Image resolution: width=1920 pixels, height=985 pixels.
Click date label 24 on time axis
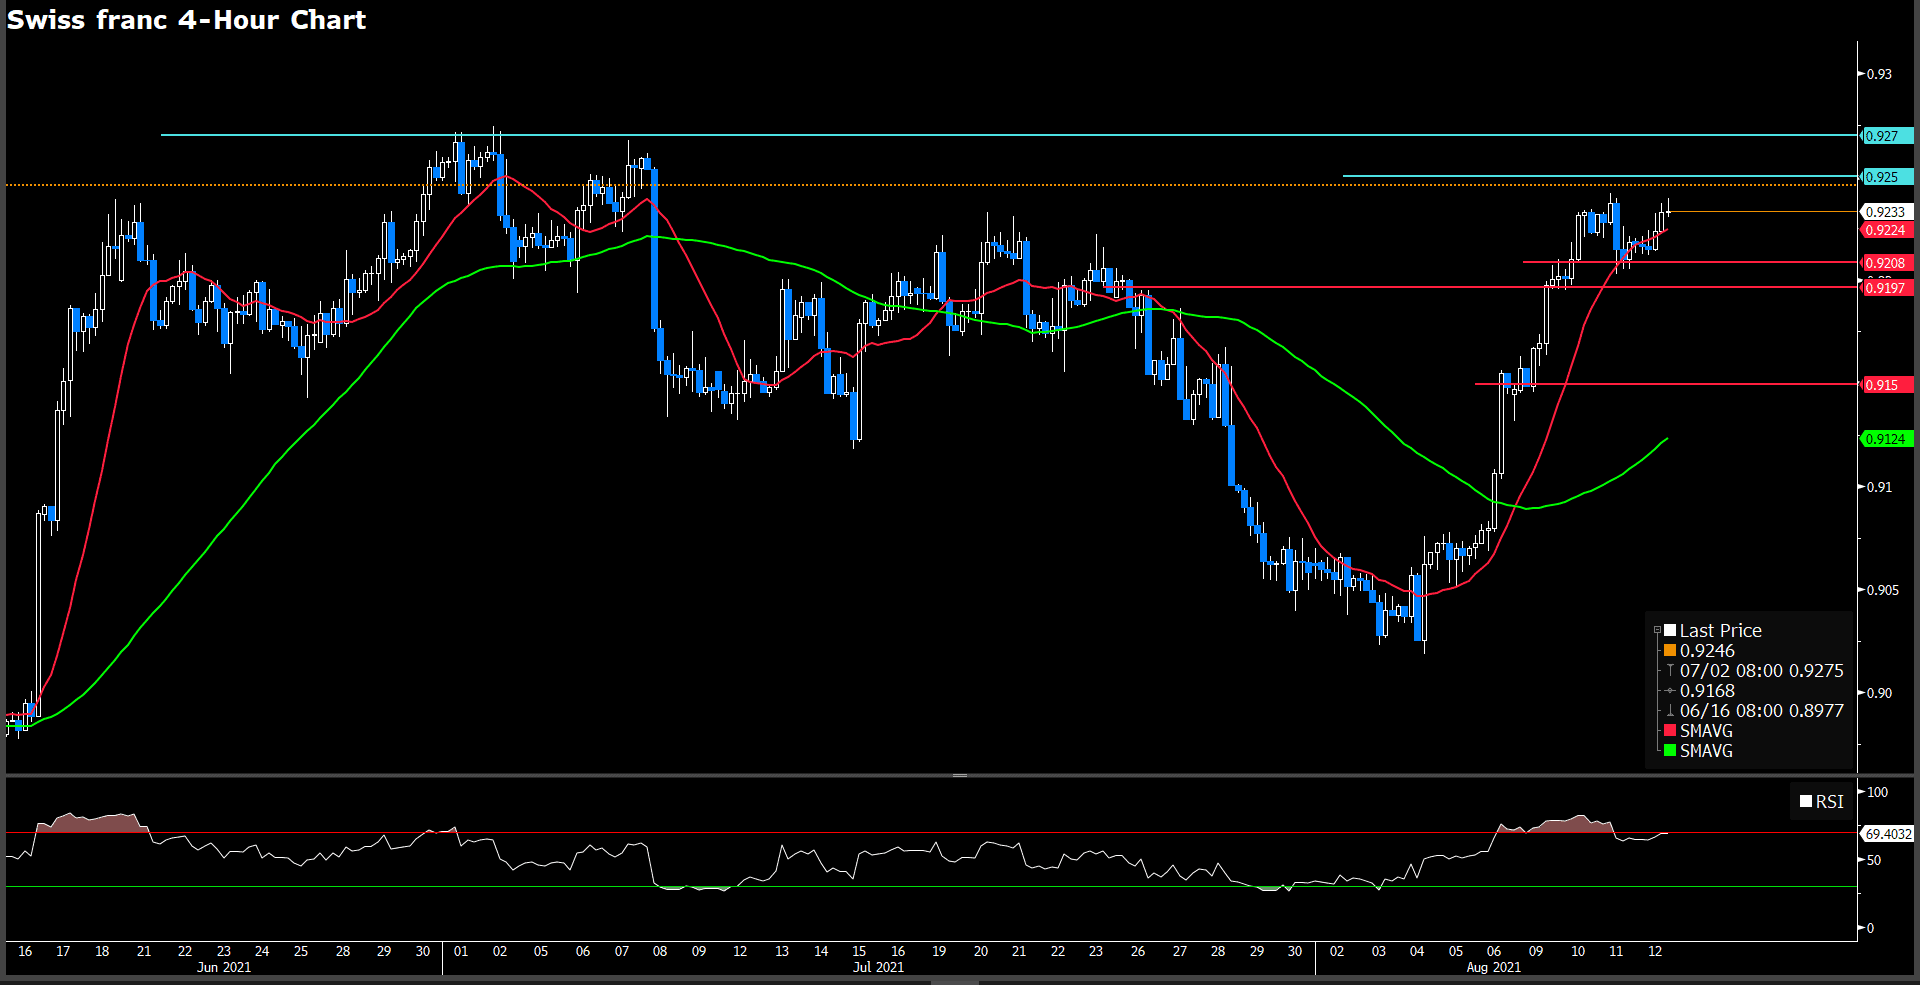262,951
